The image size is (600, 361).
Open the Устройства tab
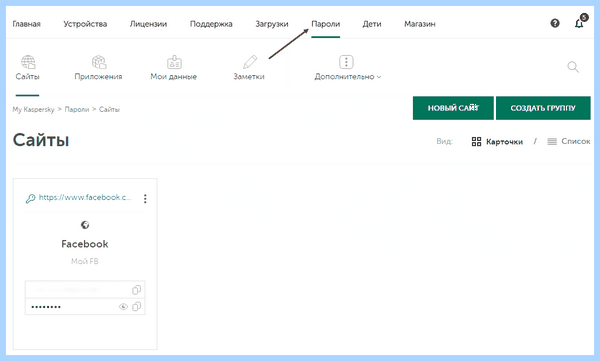[85, 24]
